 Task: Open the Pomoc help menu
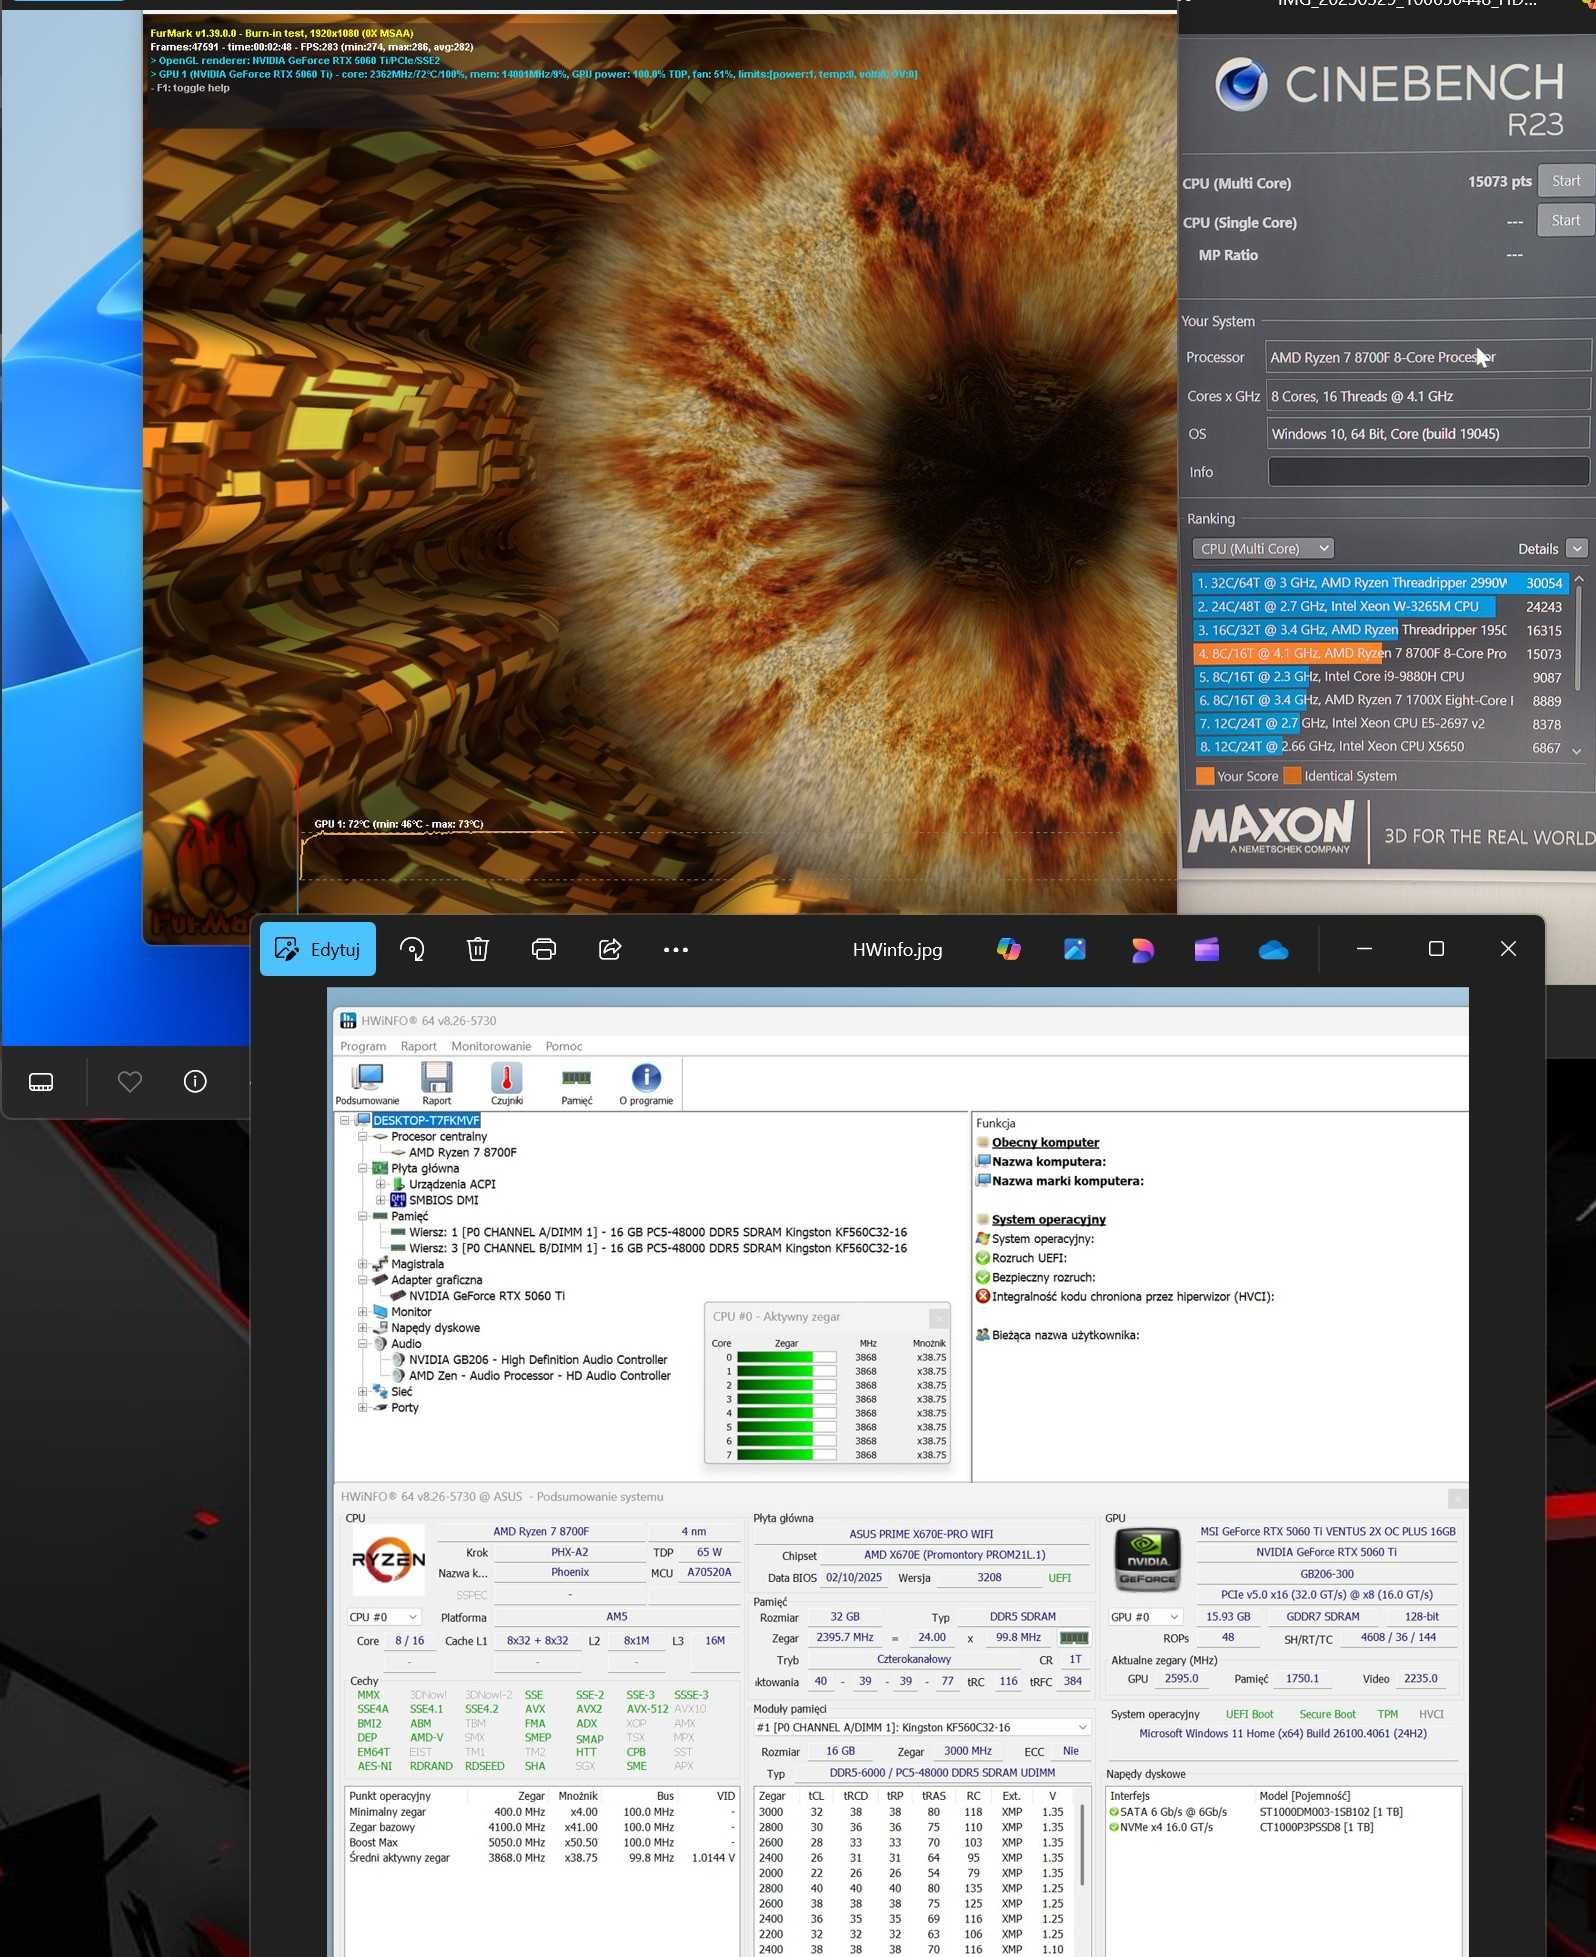[564, 1046]
